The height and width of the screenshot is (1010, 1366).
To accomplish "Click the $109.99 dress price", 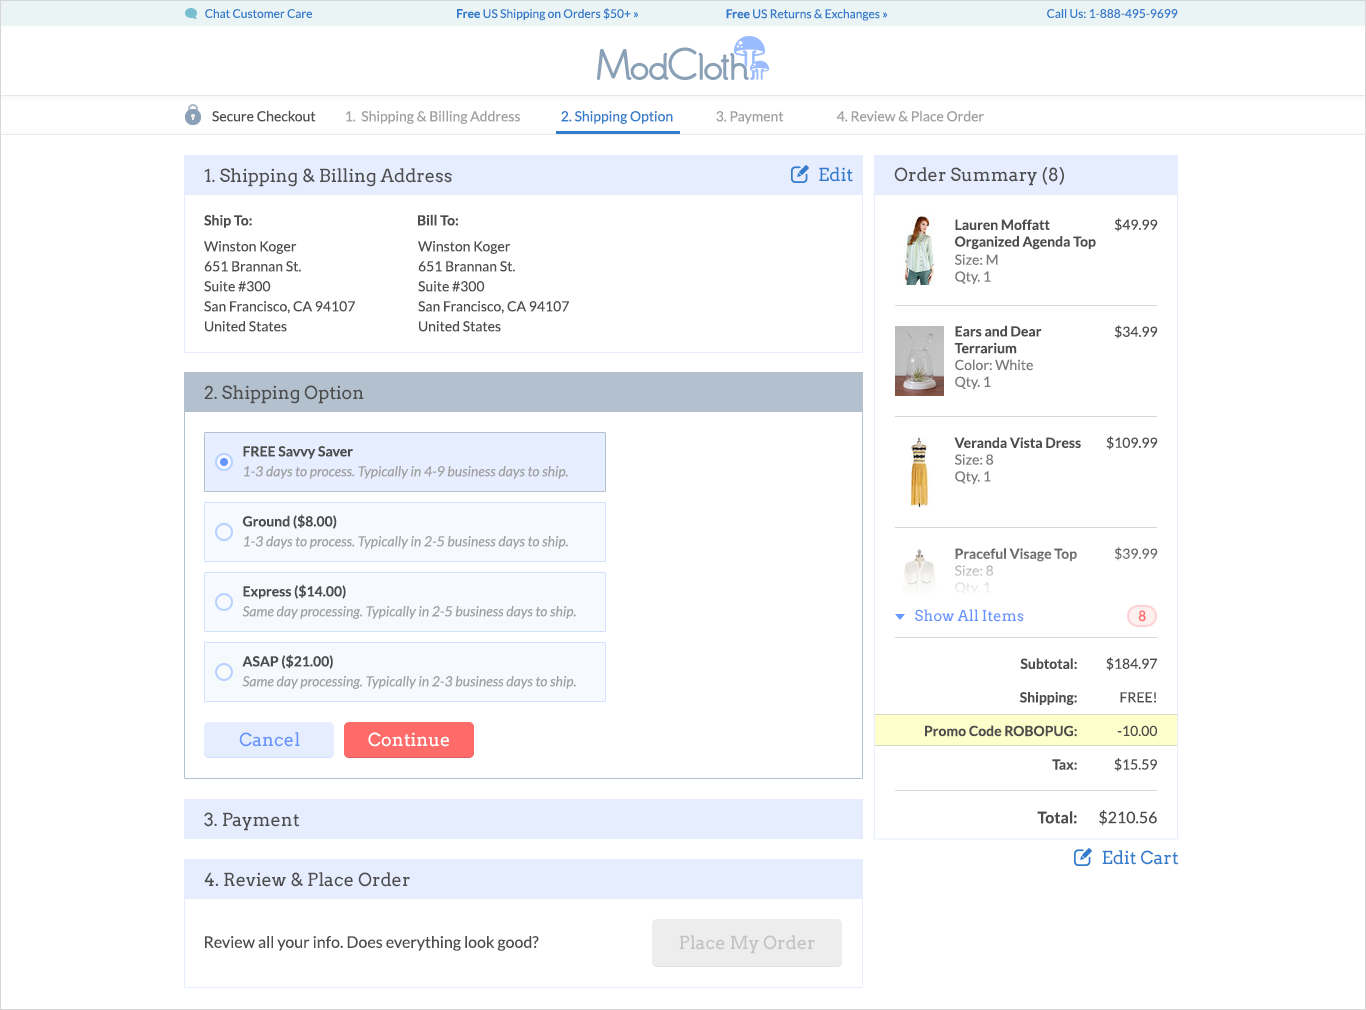I will pyautogui.click(x=1132, y=443).
